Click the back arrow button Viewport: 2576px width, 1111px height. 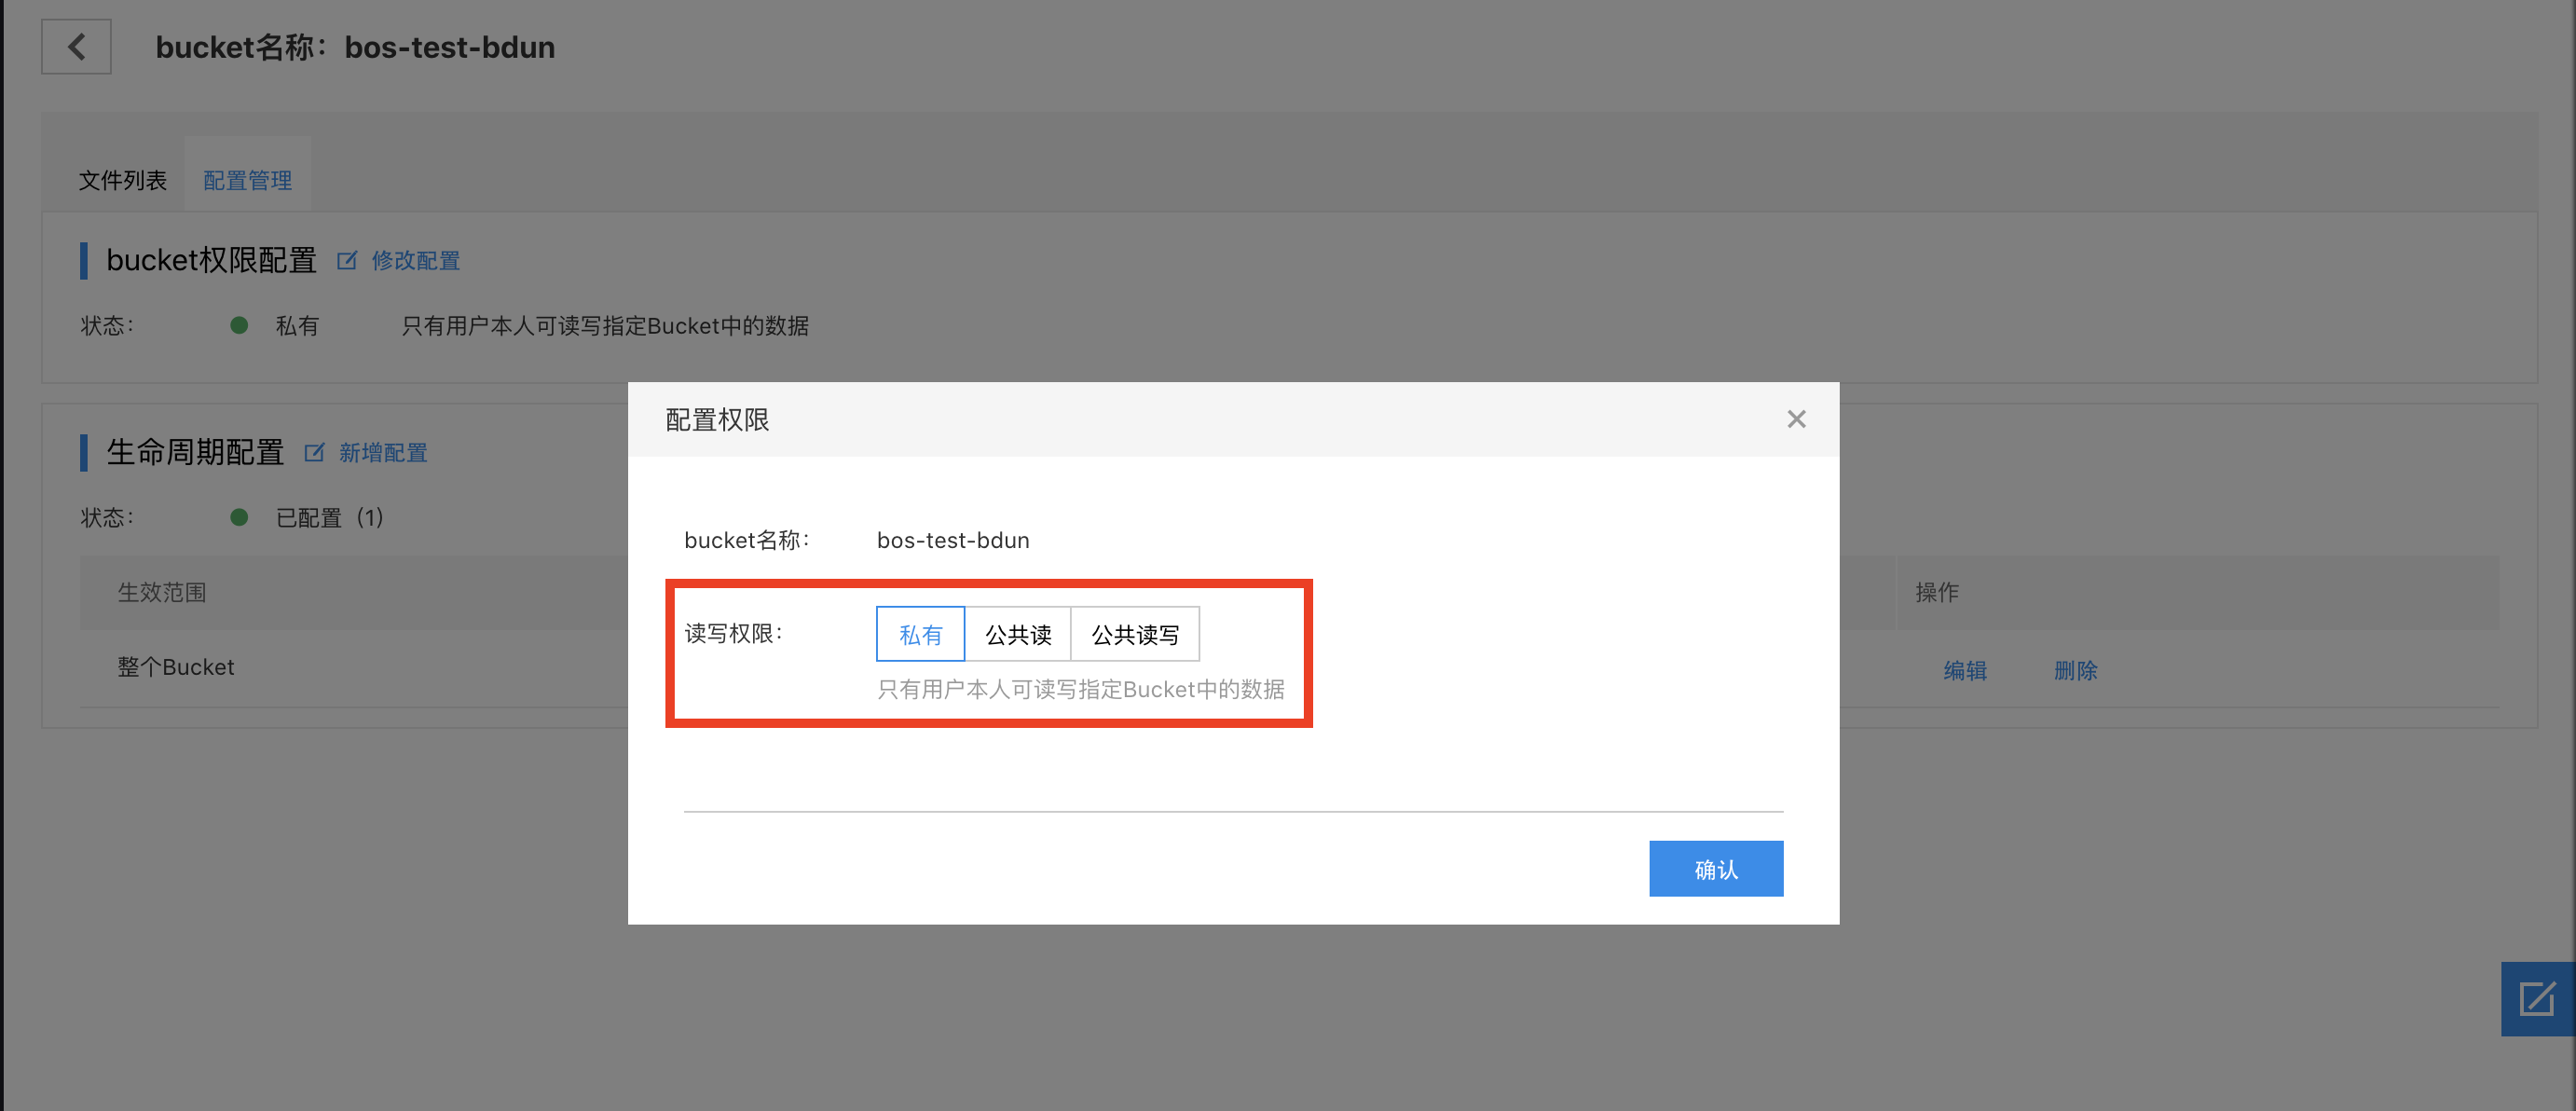pos(76,47)
